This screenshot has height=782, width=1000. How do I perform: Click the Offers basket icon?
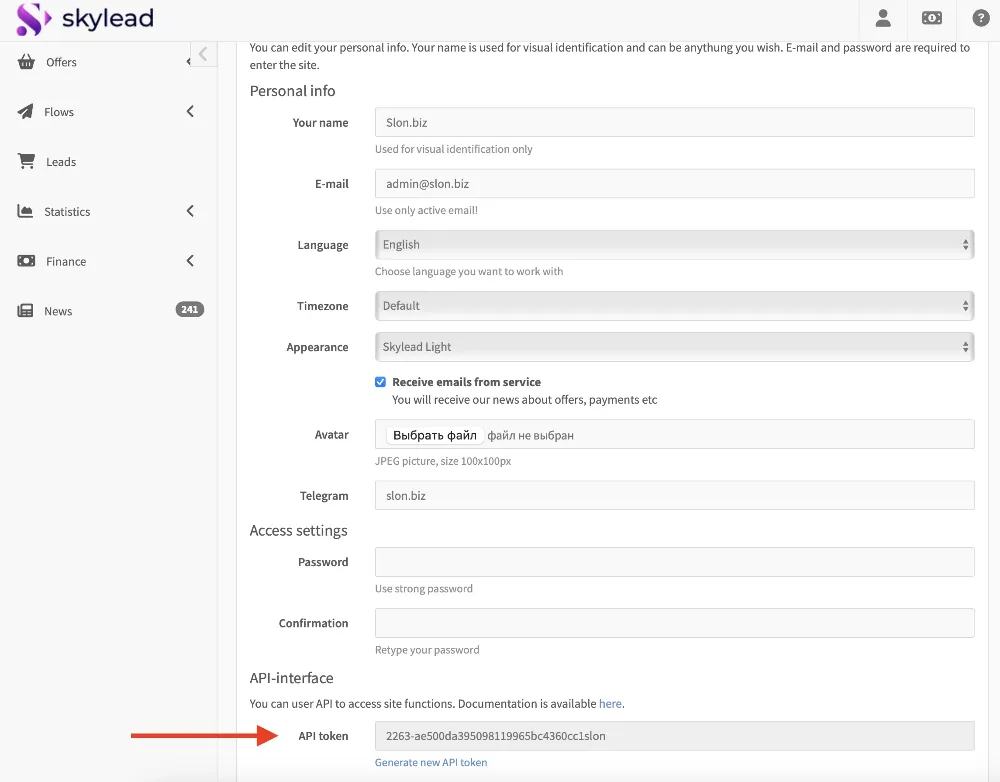(x=26, y=62)
